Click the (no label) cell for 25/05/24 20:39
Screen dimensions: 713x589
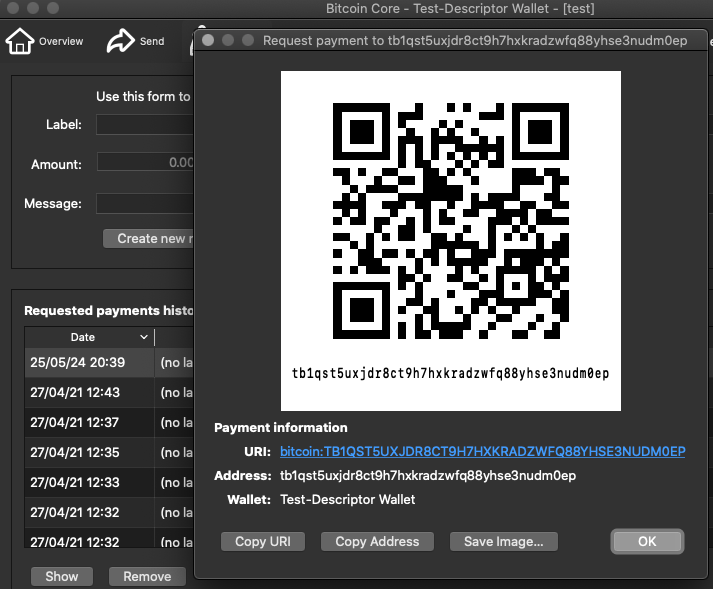[176, 362]
